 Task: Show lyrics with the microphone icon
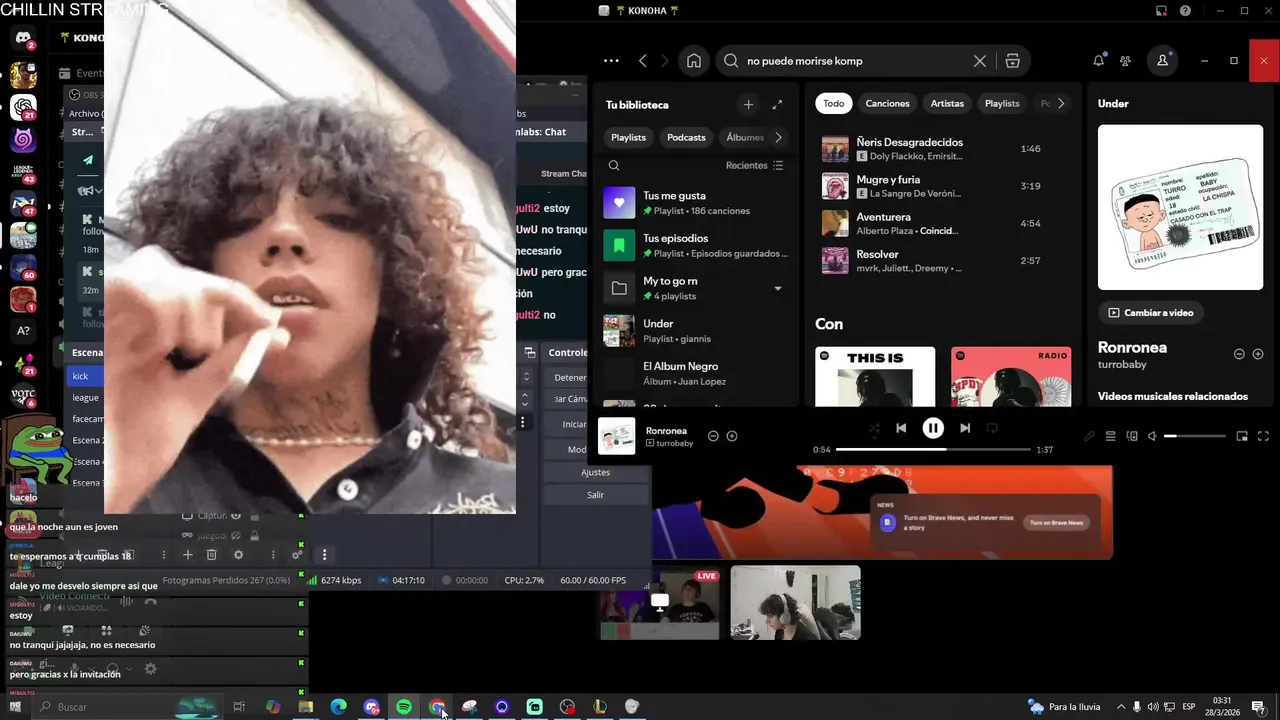[1090, 436]
